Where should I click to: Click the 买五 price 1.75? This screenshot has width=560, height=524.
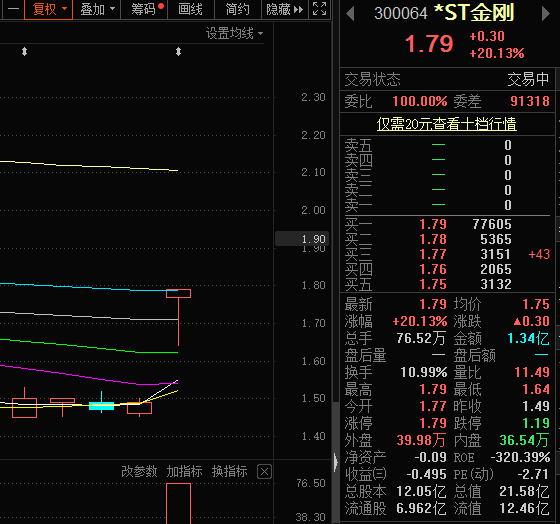tap(433, 284)
